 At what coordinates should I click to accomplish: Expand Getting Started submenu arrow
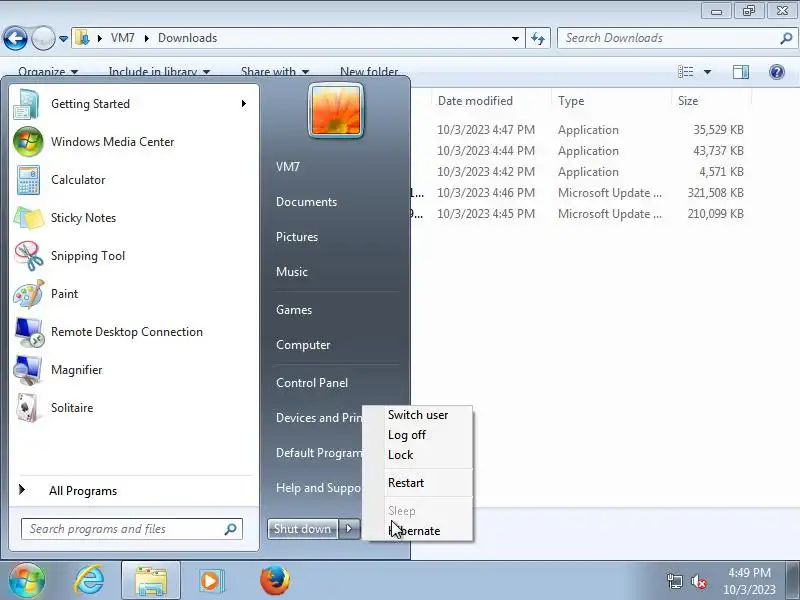pyautogui.click(x=244, y=104)
